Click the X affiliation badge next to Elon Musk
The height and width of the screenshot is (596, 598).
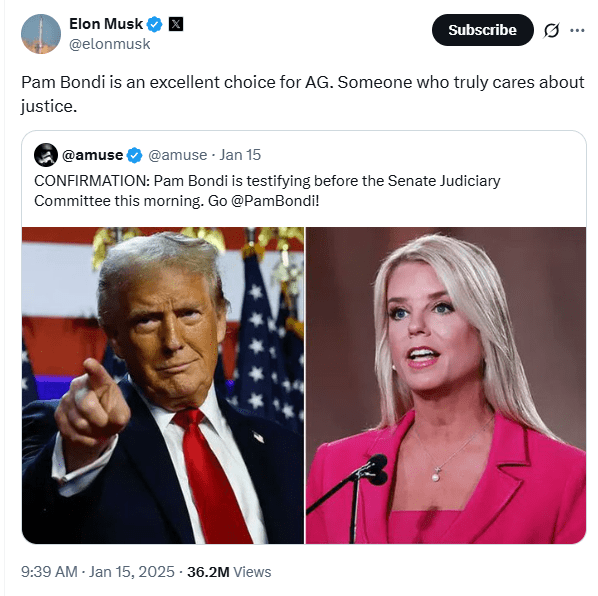point(176,24)
